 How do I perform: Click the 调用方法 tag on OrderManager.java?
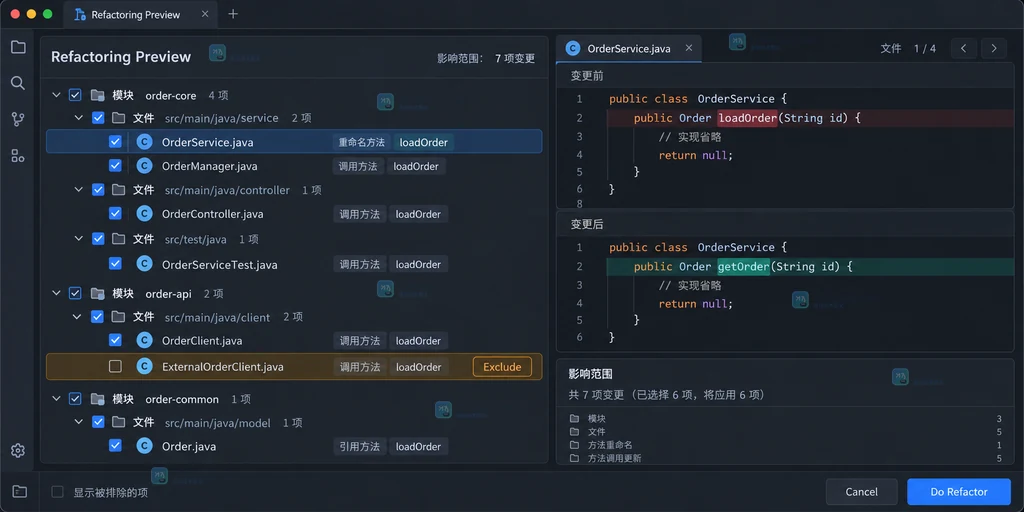(x=358, y=166)
